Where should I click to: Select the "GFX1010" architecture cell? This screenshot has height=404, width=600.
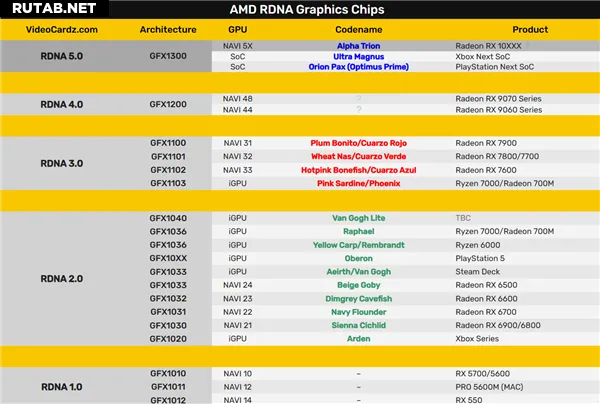168,373
